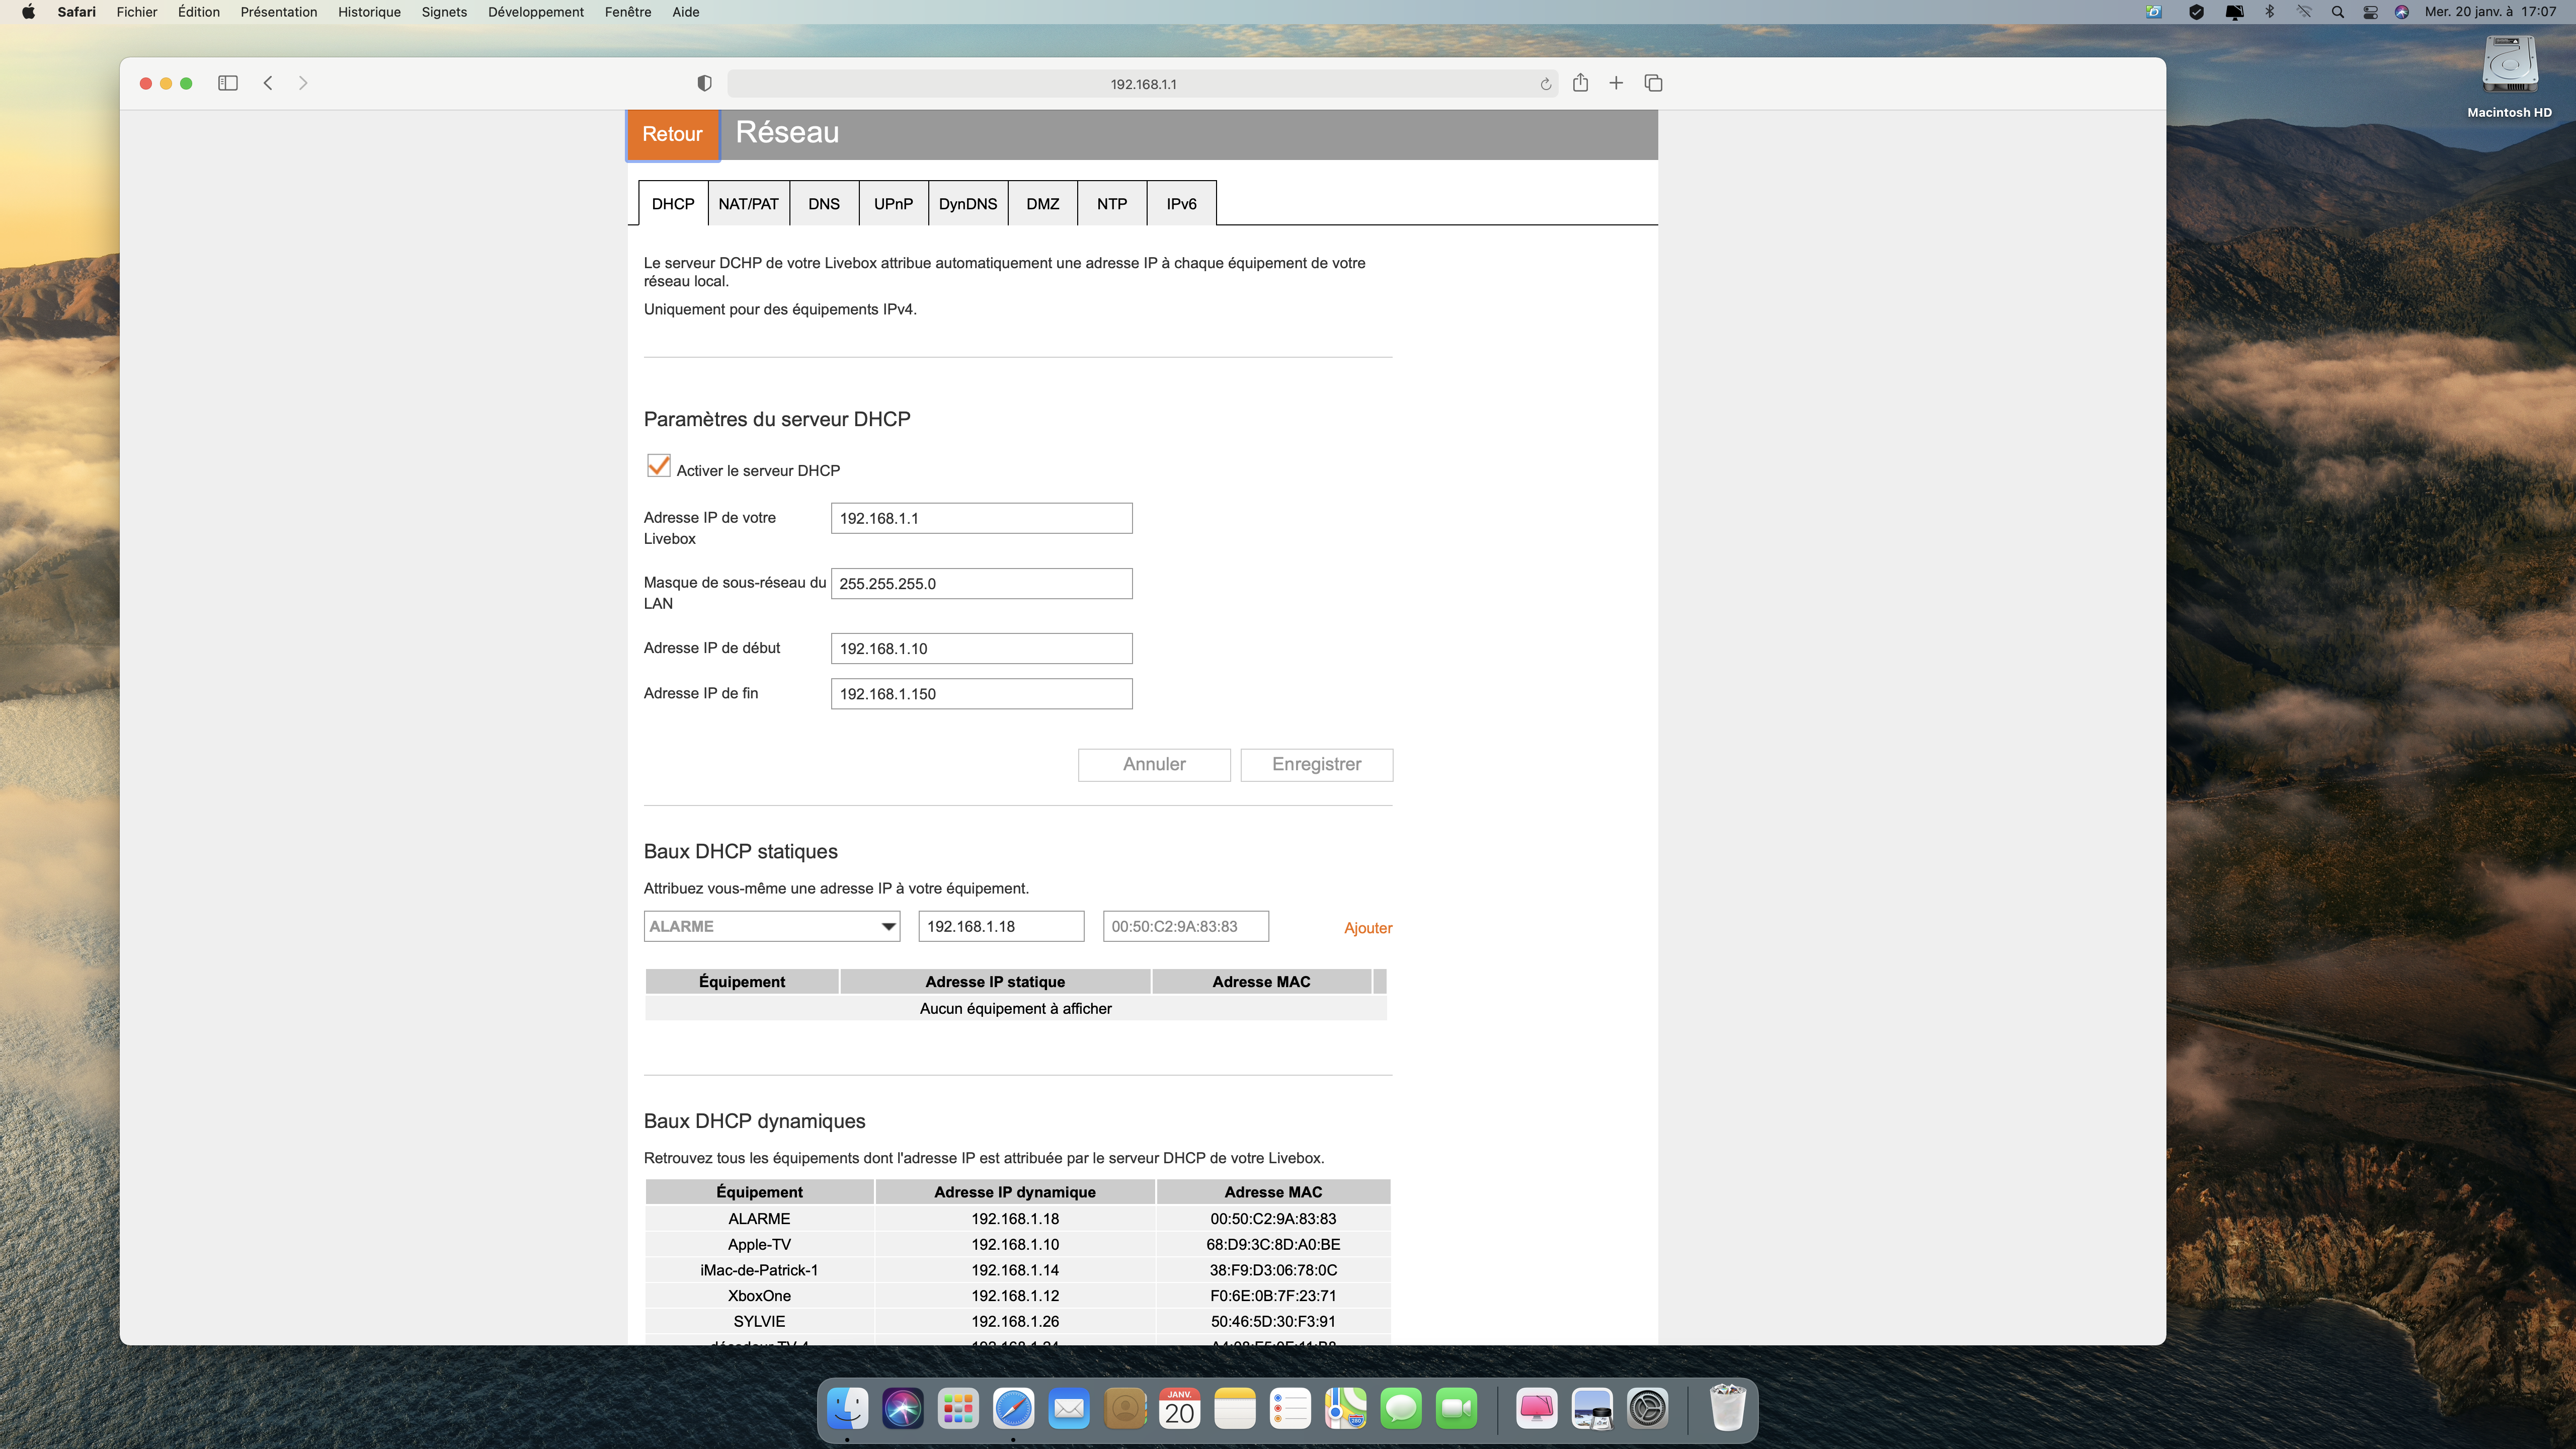Open the Trash in the Dock

(x=1727, y=1409)
